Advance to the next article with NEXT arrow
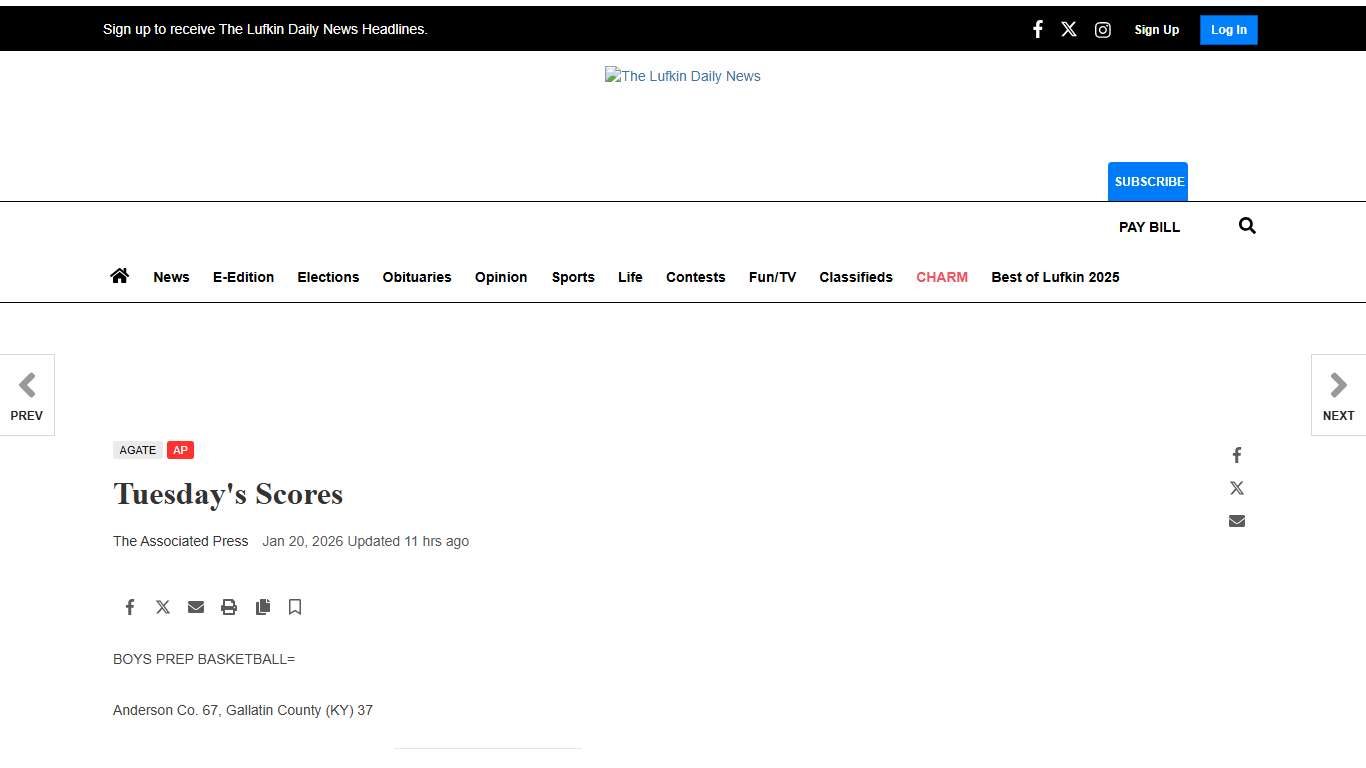The image size is (1366, 768). click(x=1338, y=395)
